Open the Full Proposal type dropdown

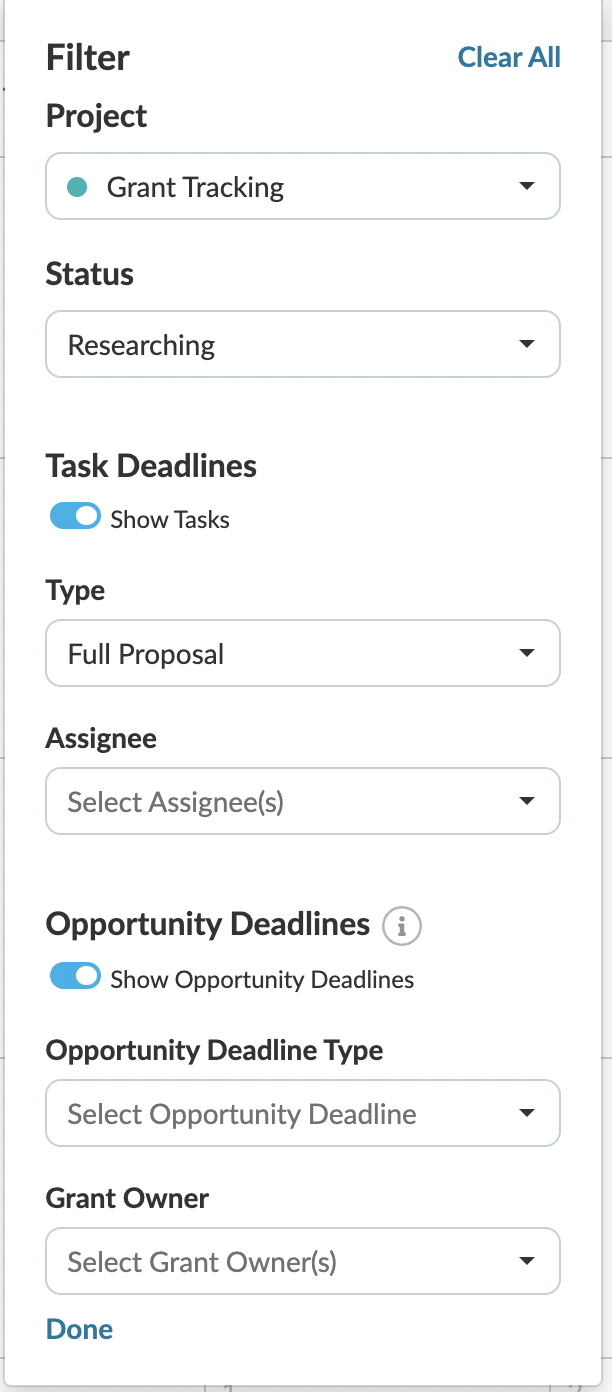point(303,653)
